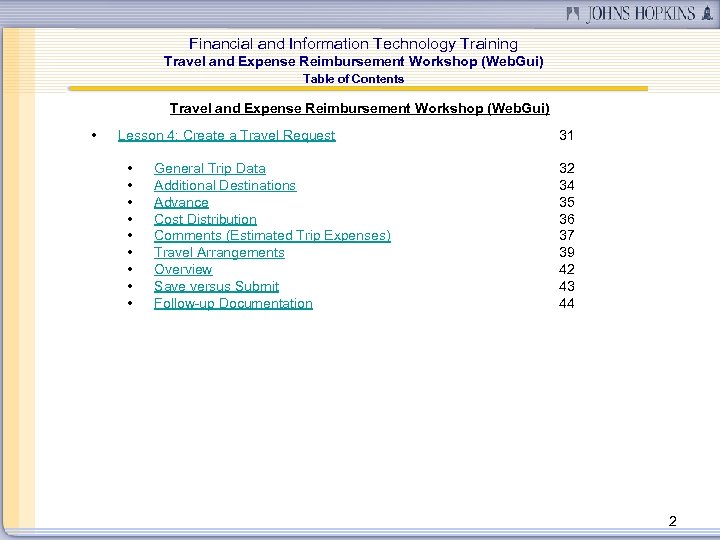Viewport: 720px width, 540px height.
Task: Click the Table of Contents heading
Action: (x=353, y=79)
